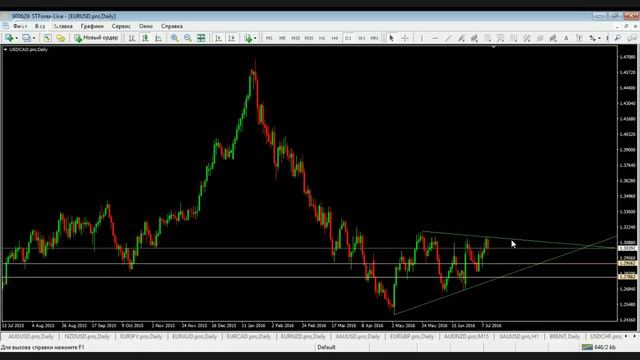Select the M15 timeframe
Image resolution: width=640 pixels, height=360 pixels.
tap(296, 38)
